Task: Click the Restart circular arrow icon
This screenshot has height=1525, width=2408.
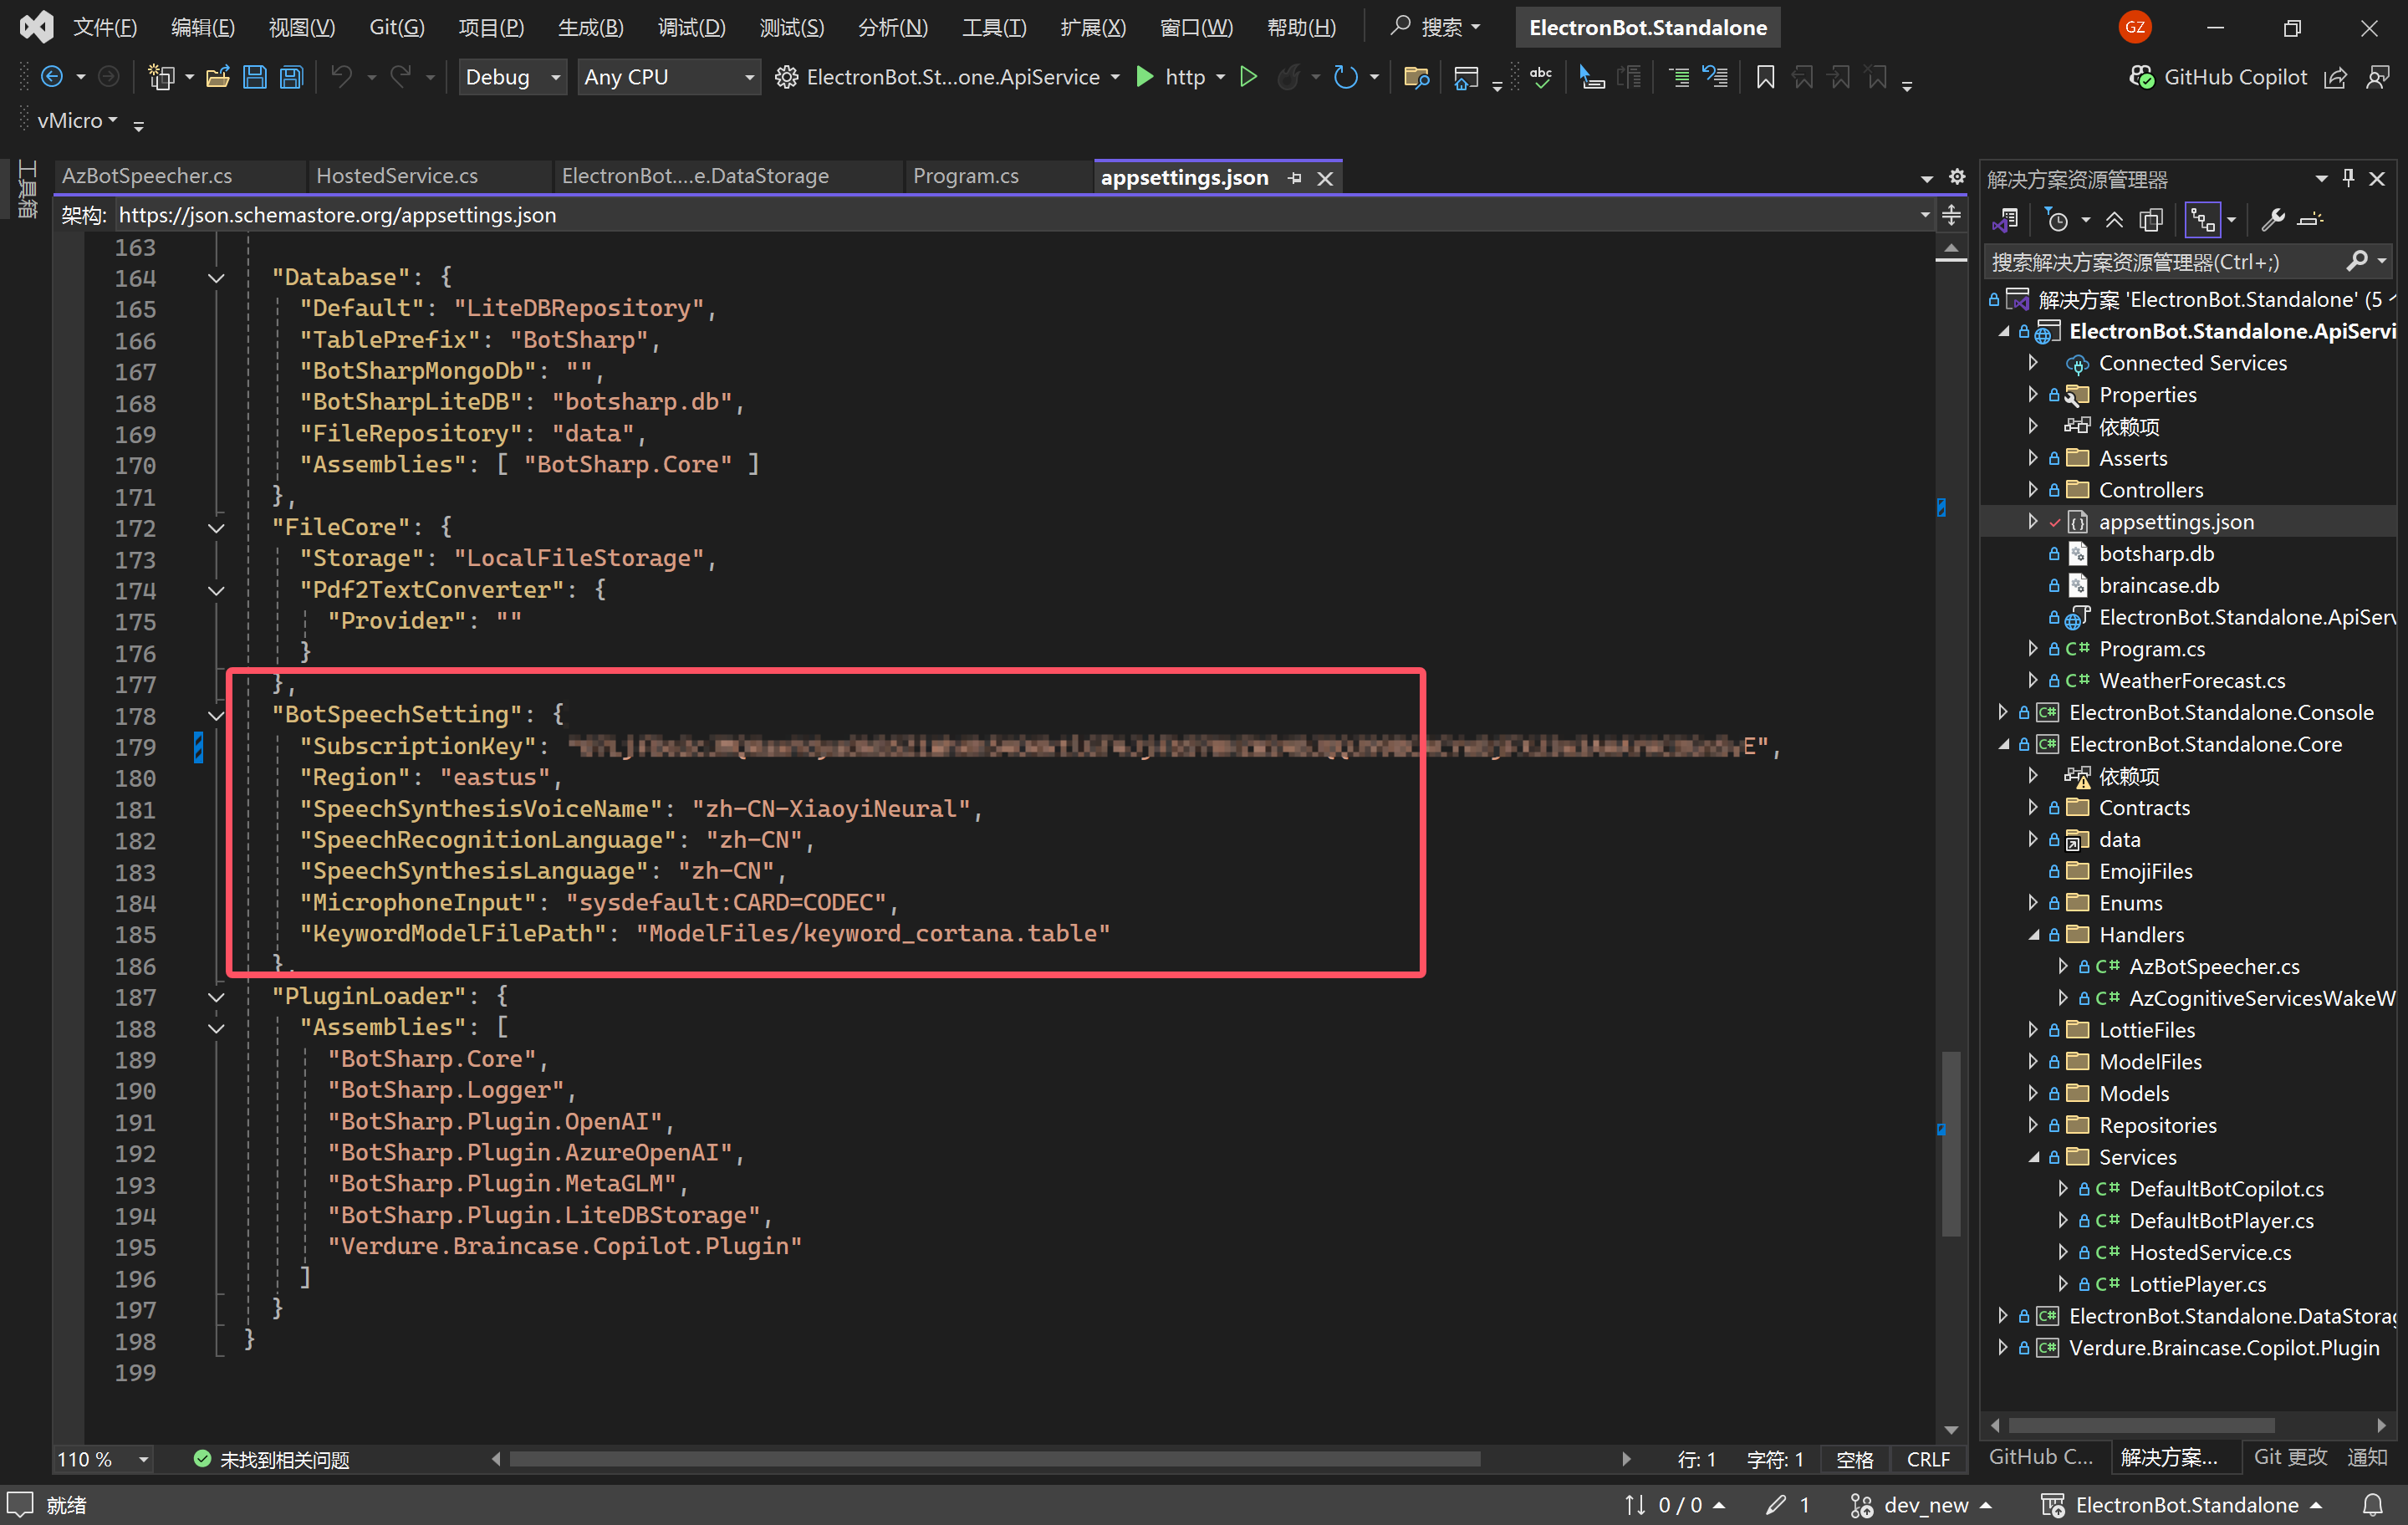Action: pyautogui.click(x=1346, y=77)
